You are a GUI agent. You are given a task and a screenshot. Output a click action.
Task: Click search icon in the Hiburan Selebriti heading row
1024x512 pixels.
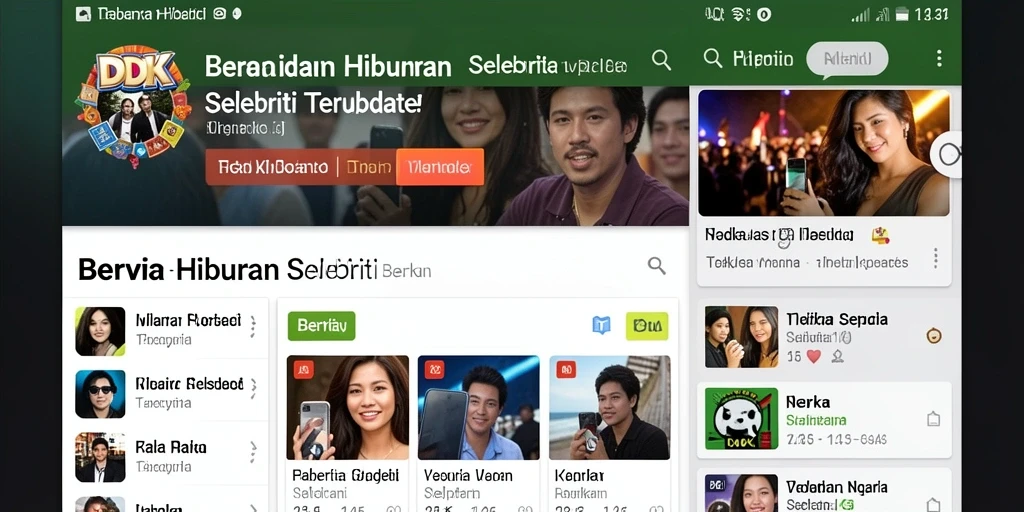(656, 265)
